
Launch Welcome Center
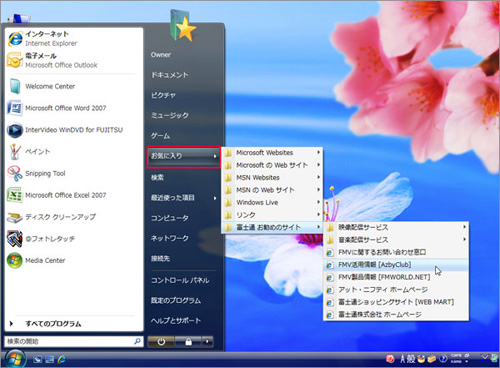74,86
